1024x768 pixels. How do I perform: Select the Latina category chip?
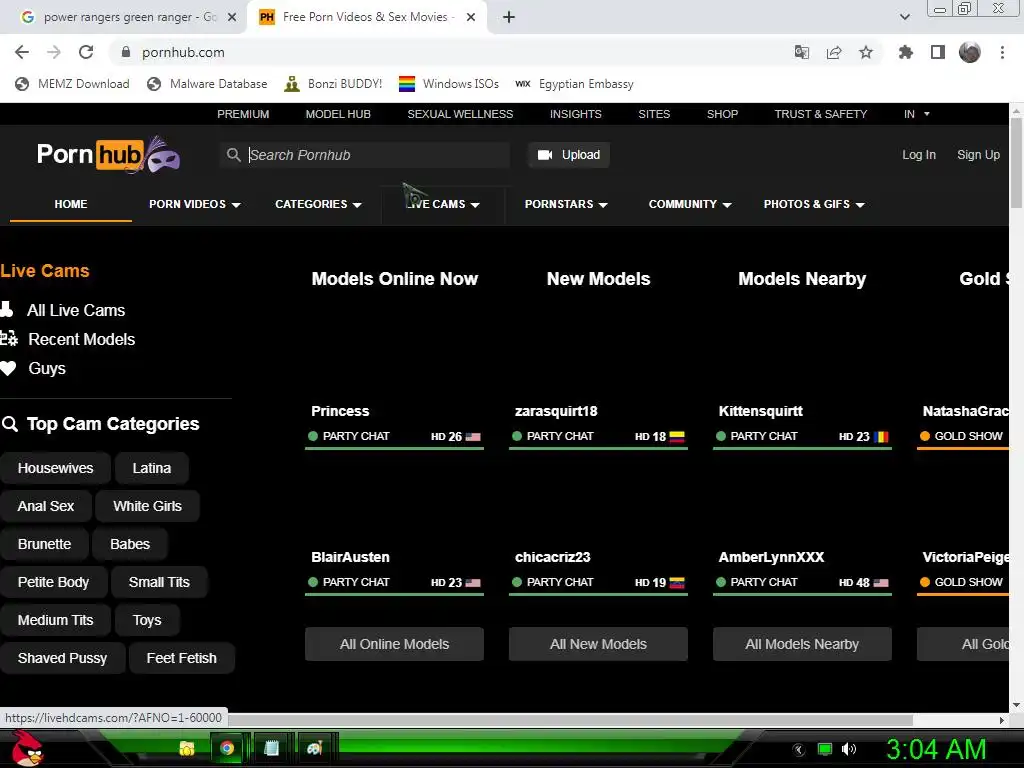tap(152, 468)
